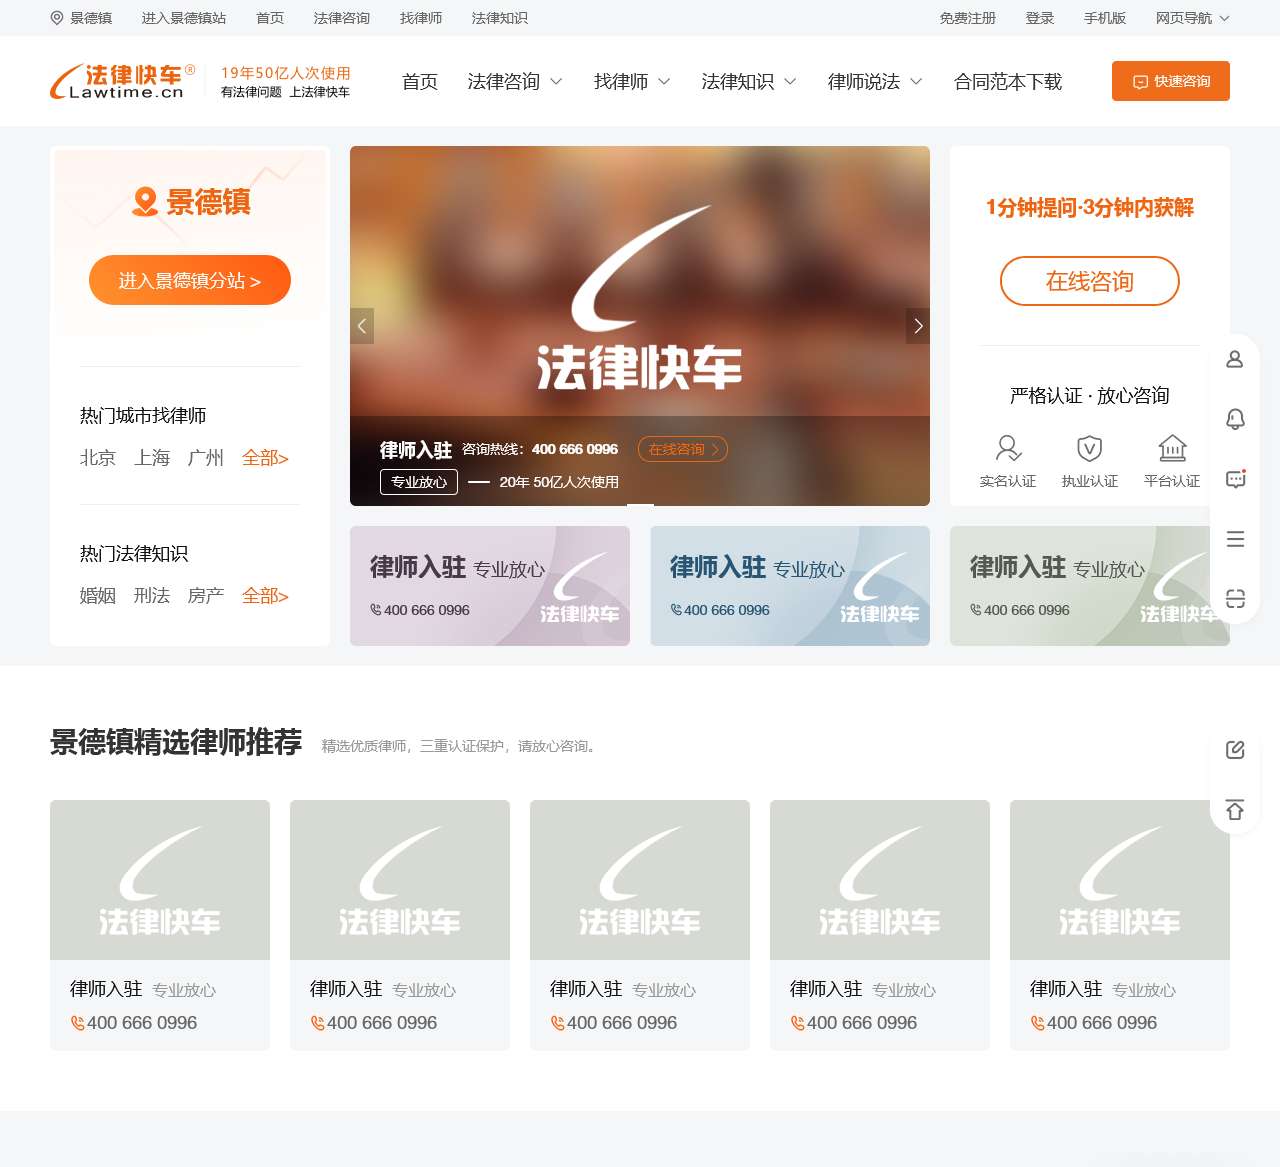Select 首页 in the main navigation
The image size is (1280, 1167).
coord(419,82)
